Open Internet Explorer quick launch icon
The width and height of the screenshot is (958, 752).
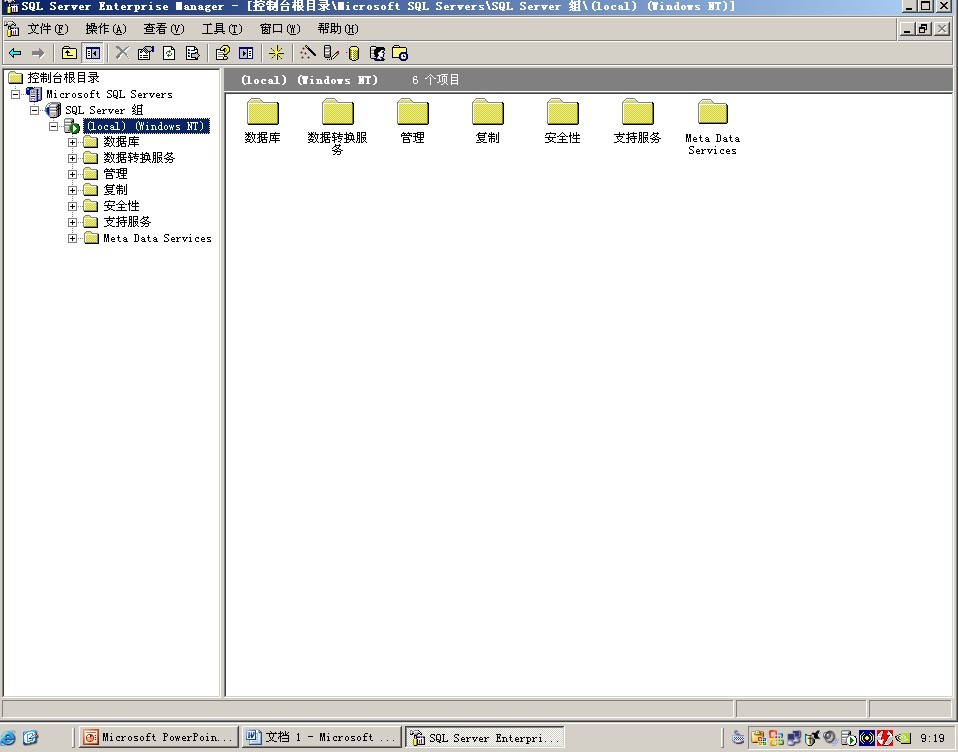click(8, 738)
